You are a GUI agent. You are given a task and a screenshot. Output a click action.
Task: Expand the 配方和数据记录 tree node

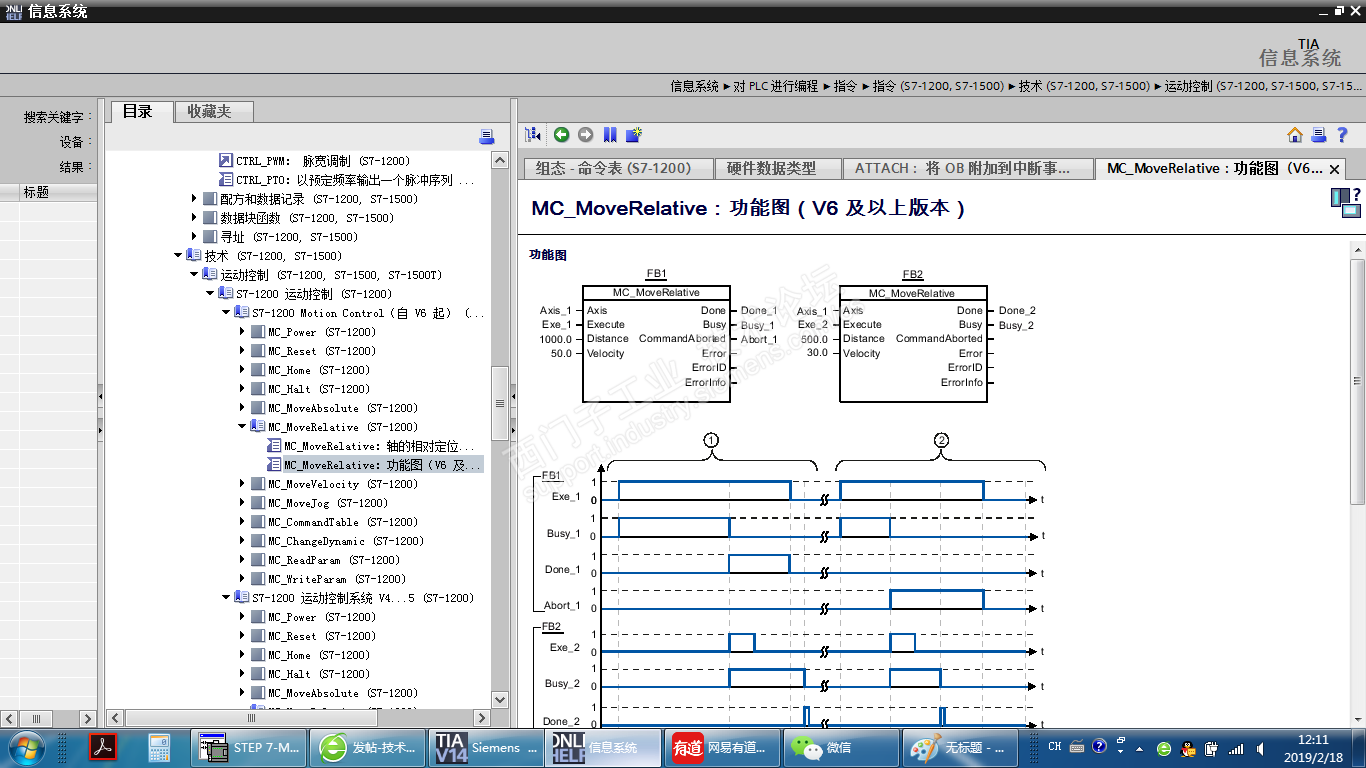click(195, 199)
